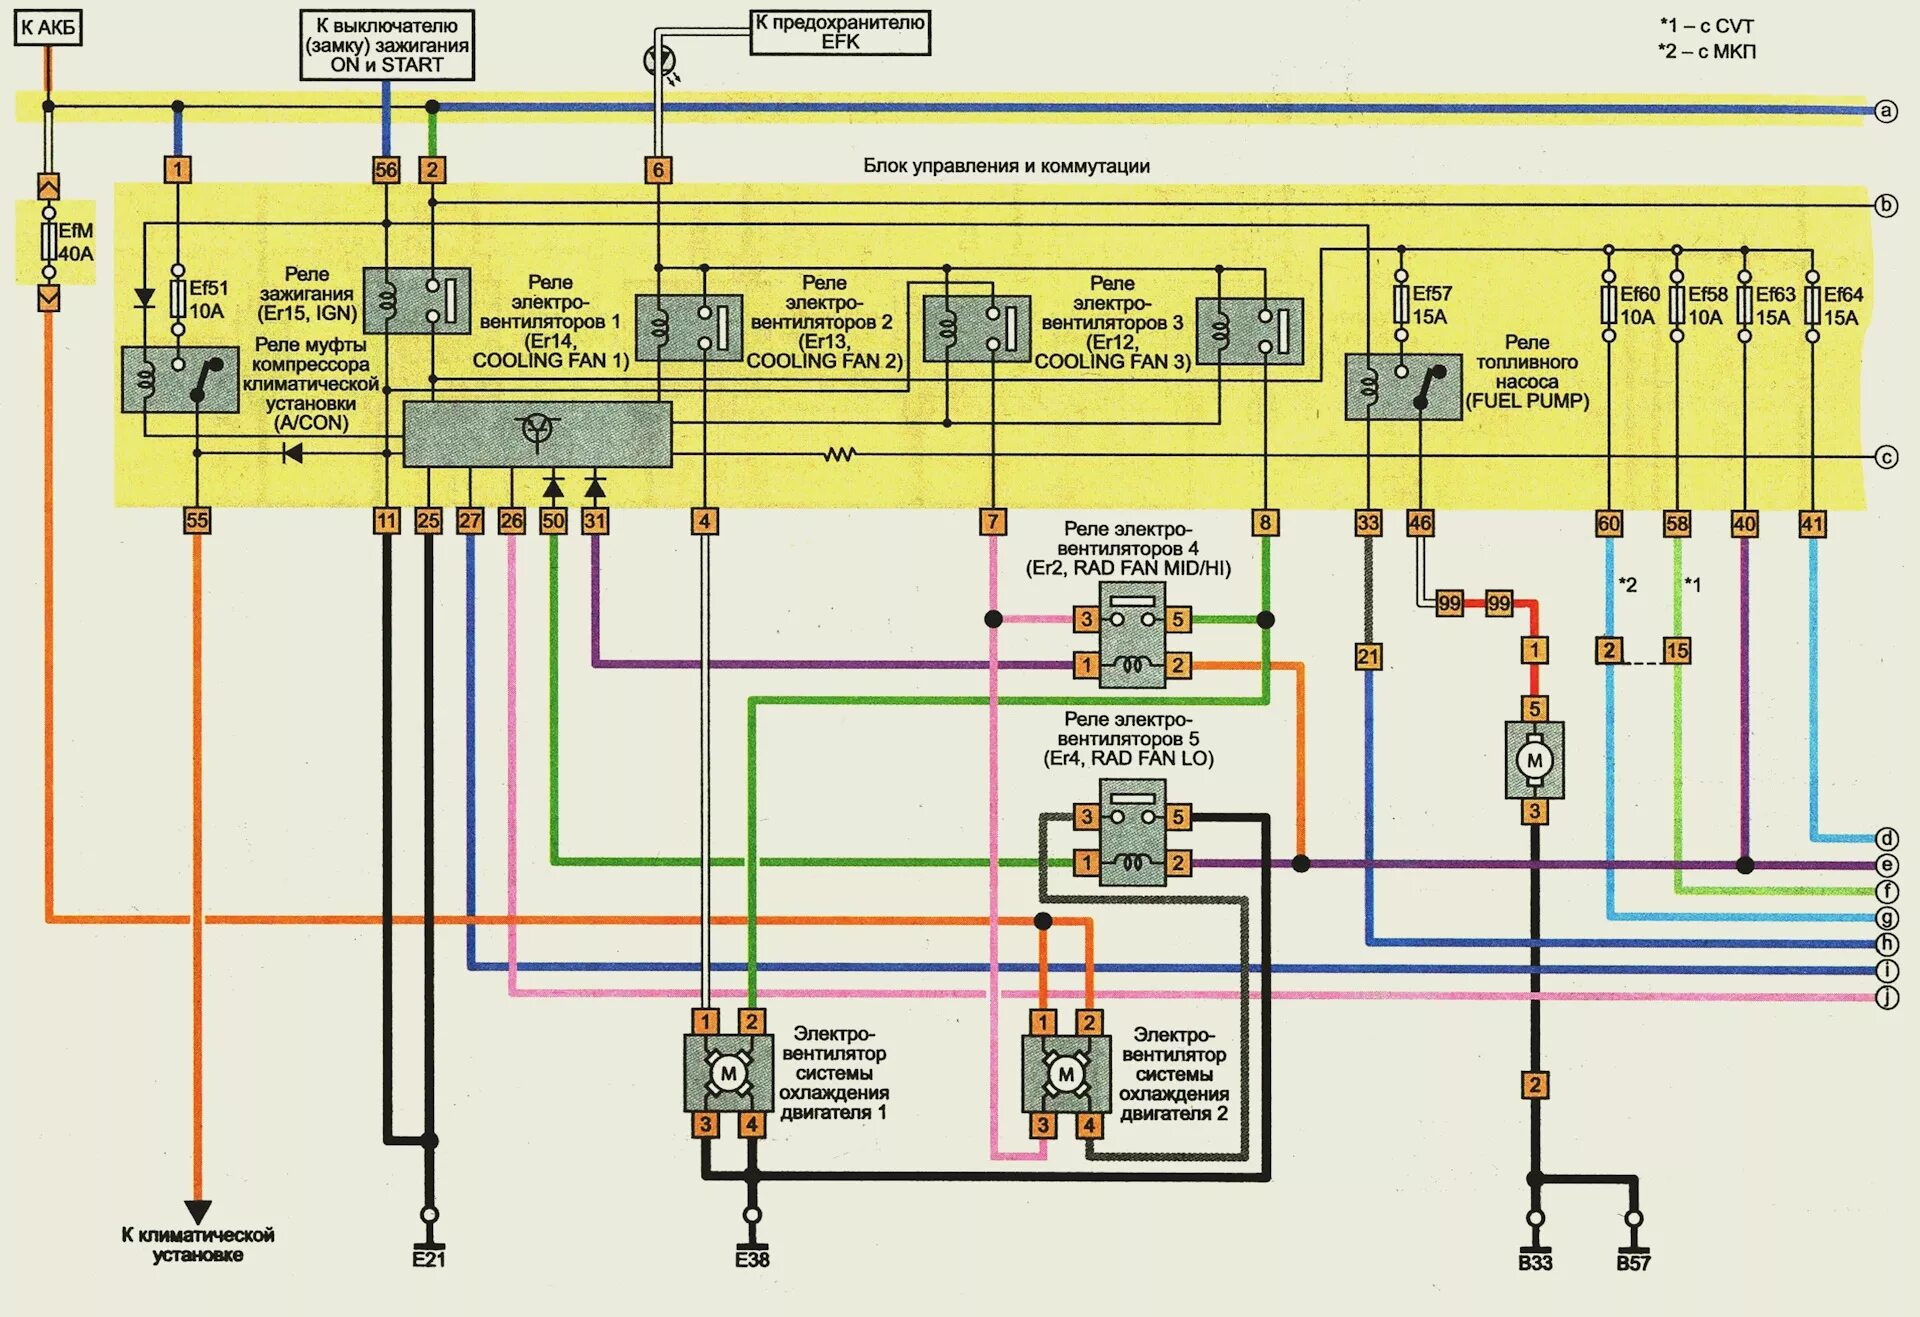Click the fuel pump relay symbol

tap(1402, 386)
